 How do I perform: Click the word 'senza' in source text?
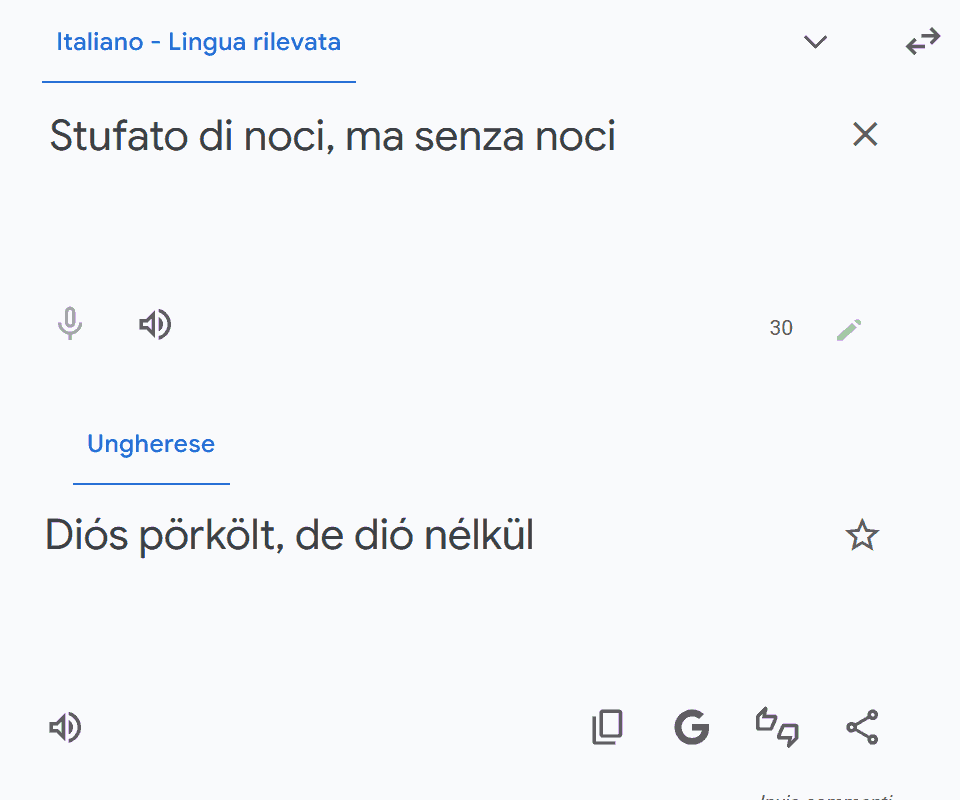(462, 137)
